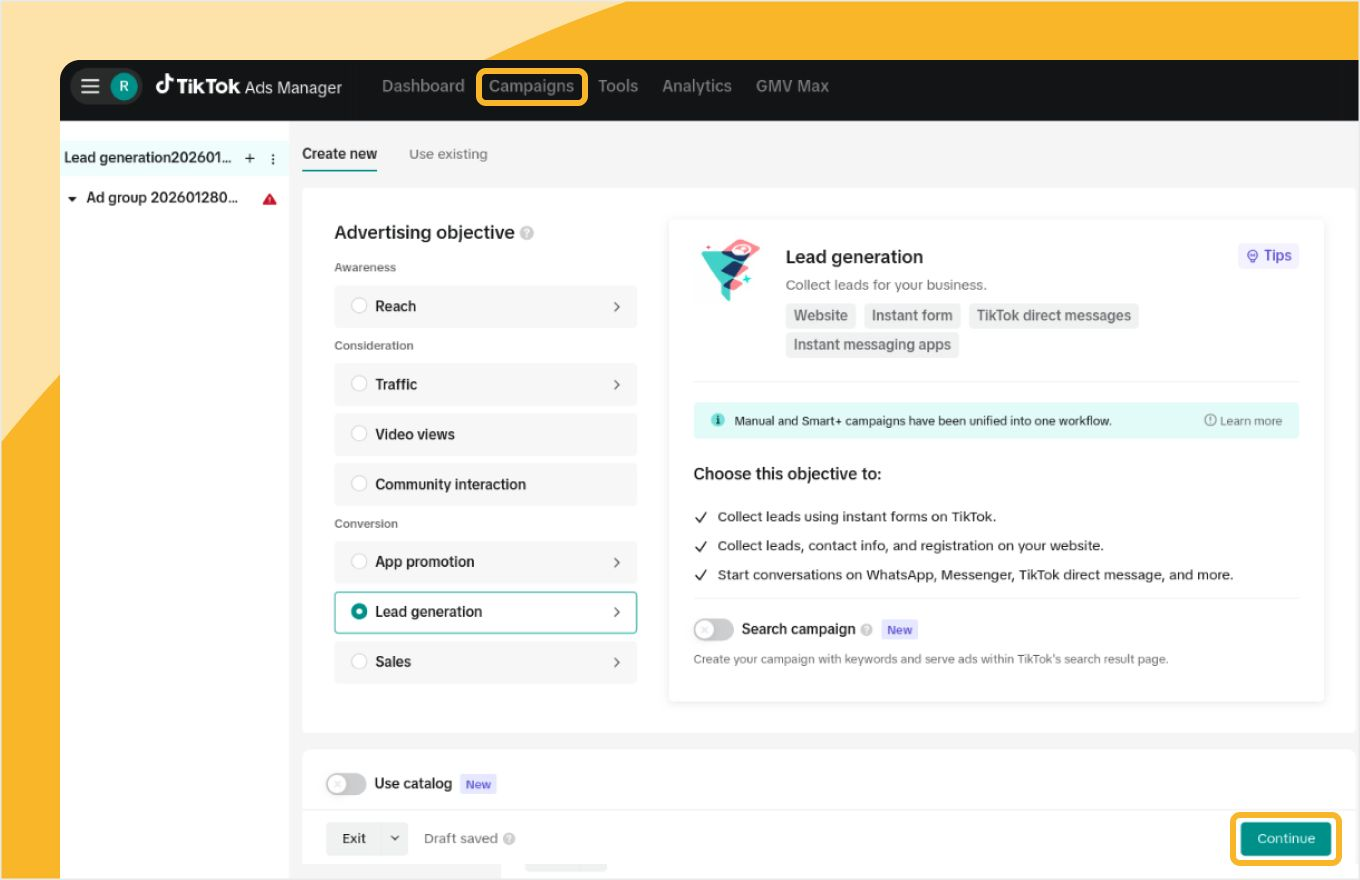Expand the Traffic objective chevron
1360x880 pixels.
[616, 385]
